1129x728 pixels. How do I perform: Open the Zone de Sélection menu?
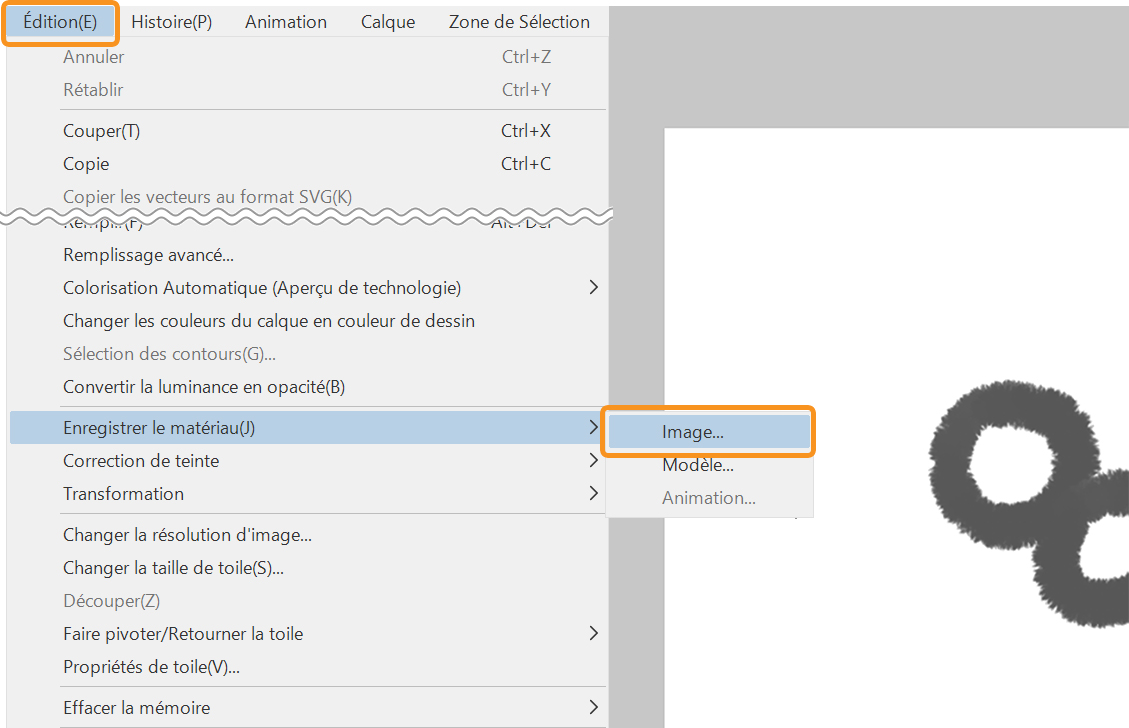point(519,22)
